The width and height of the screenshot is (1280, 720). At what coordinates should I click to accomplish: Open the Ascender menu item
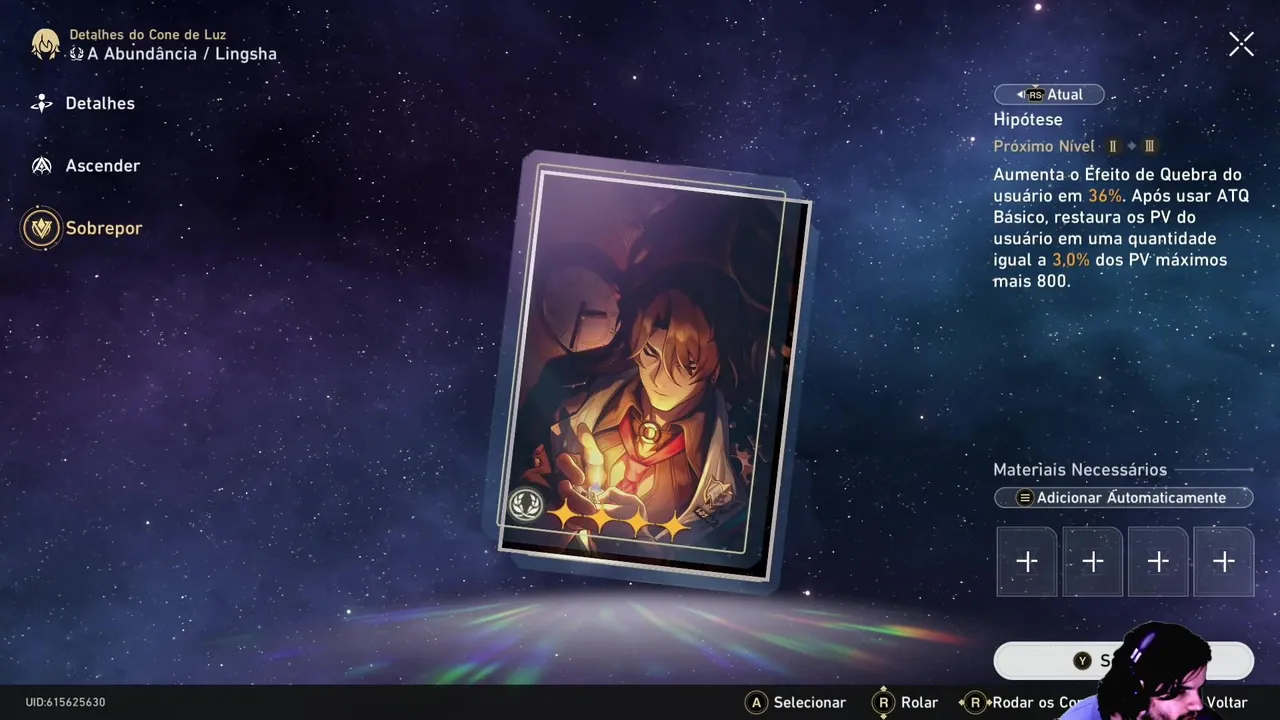[x=102, y=166]
